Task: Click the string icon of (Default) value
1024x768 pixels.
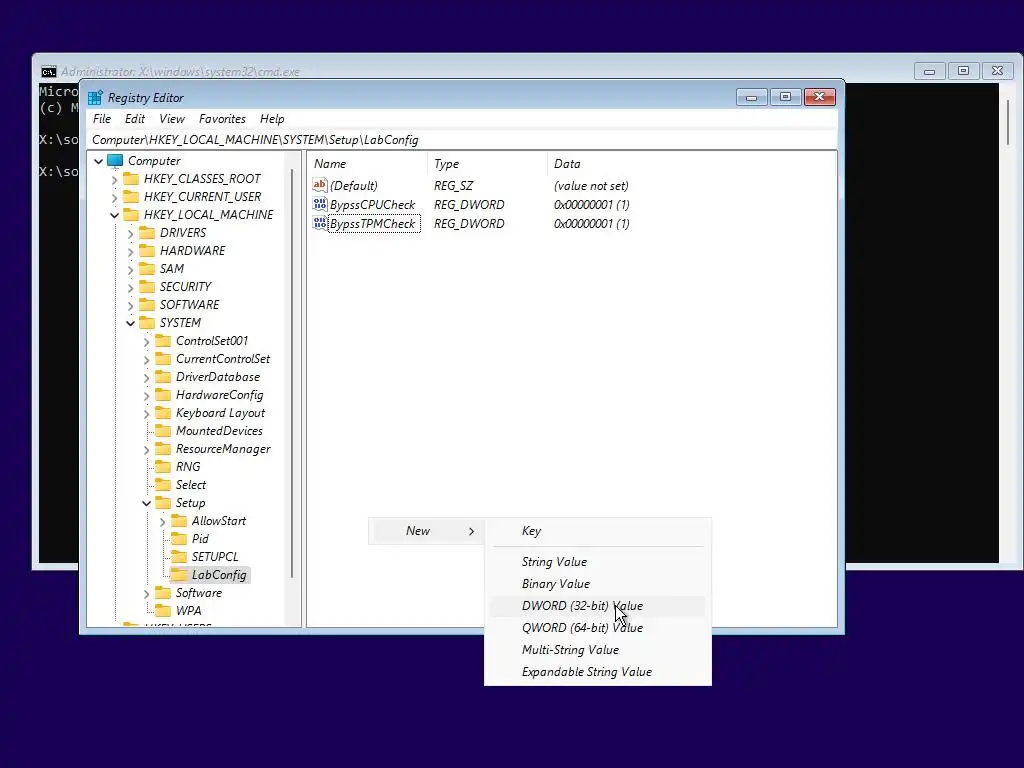Action: (319, 185)
